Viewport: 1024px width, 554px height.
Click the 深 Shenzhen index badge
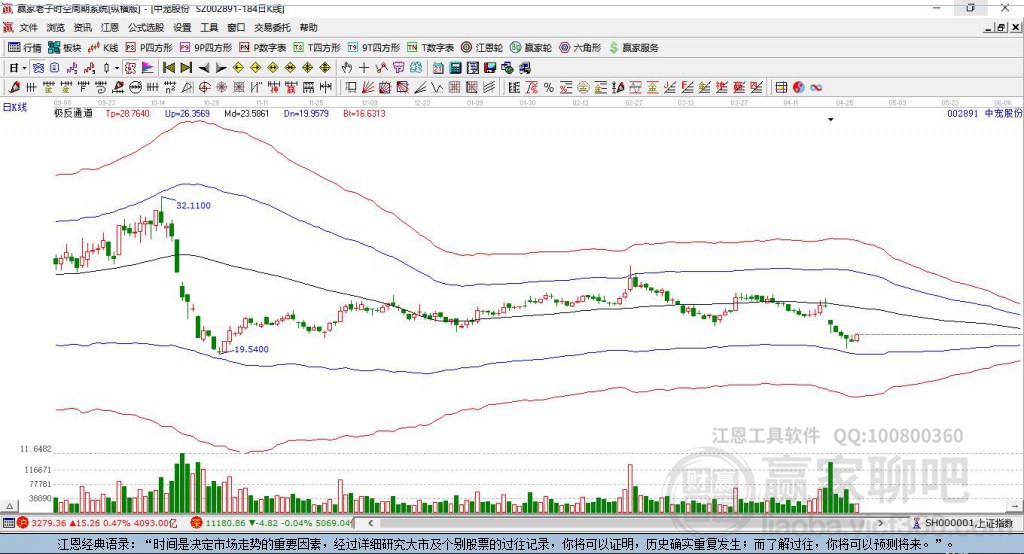pos(196,523)
